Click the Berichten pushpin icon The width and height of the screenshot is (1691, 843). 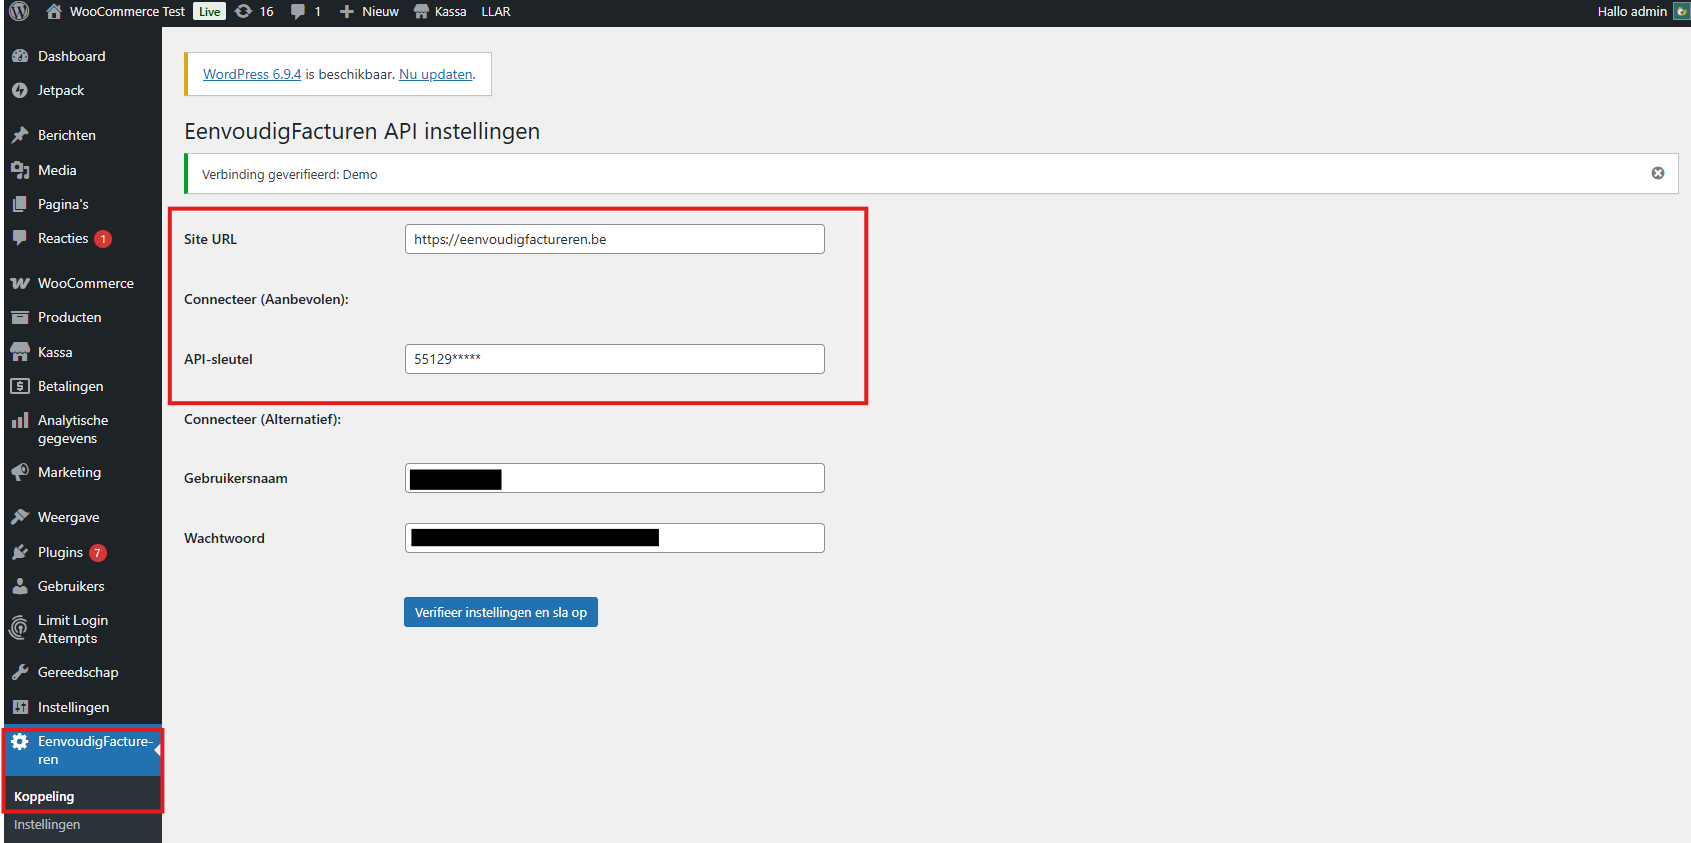pos(20,135)
